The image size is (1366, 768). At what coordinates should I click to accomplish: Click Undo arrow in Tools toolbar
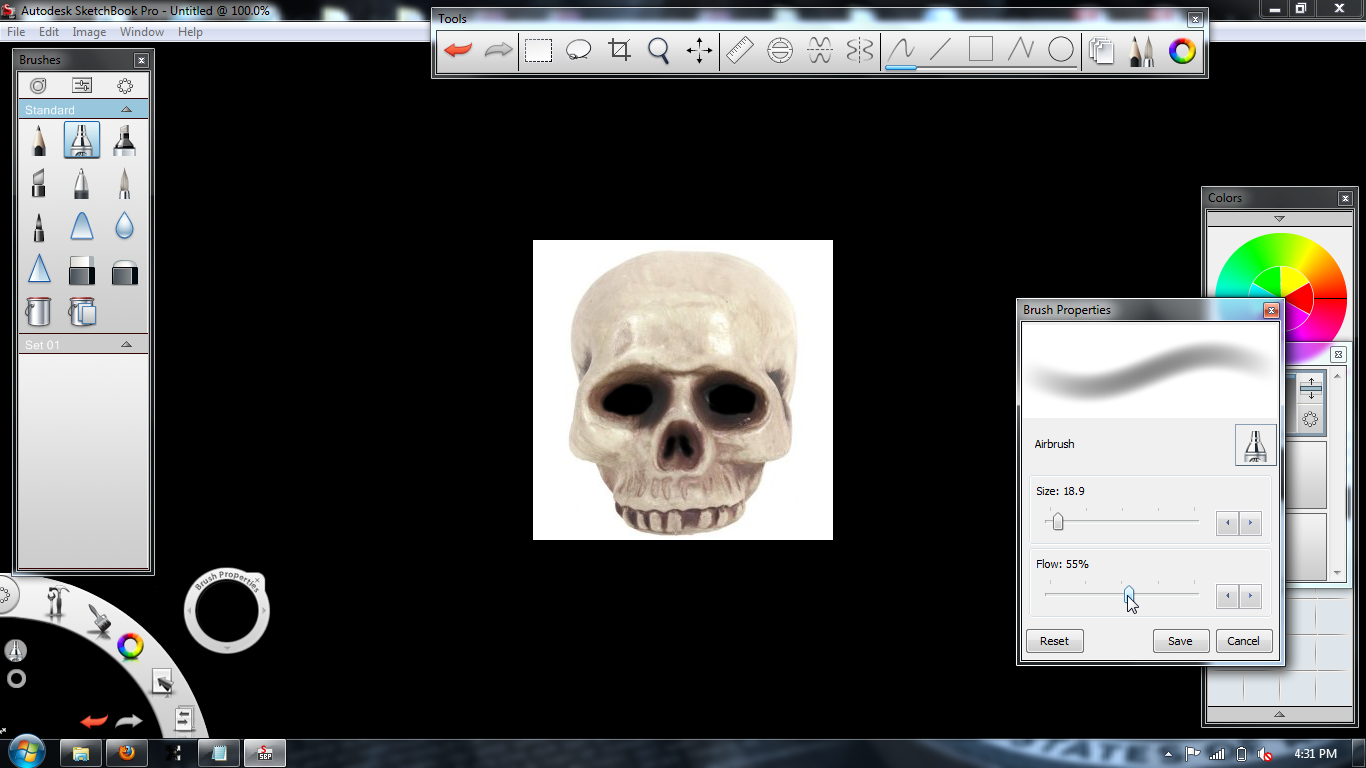coord(458,50)
